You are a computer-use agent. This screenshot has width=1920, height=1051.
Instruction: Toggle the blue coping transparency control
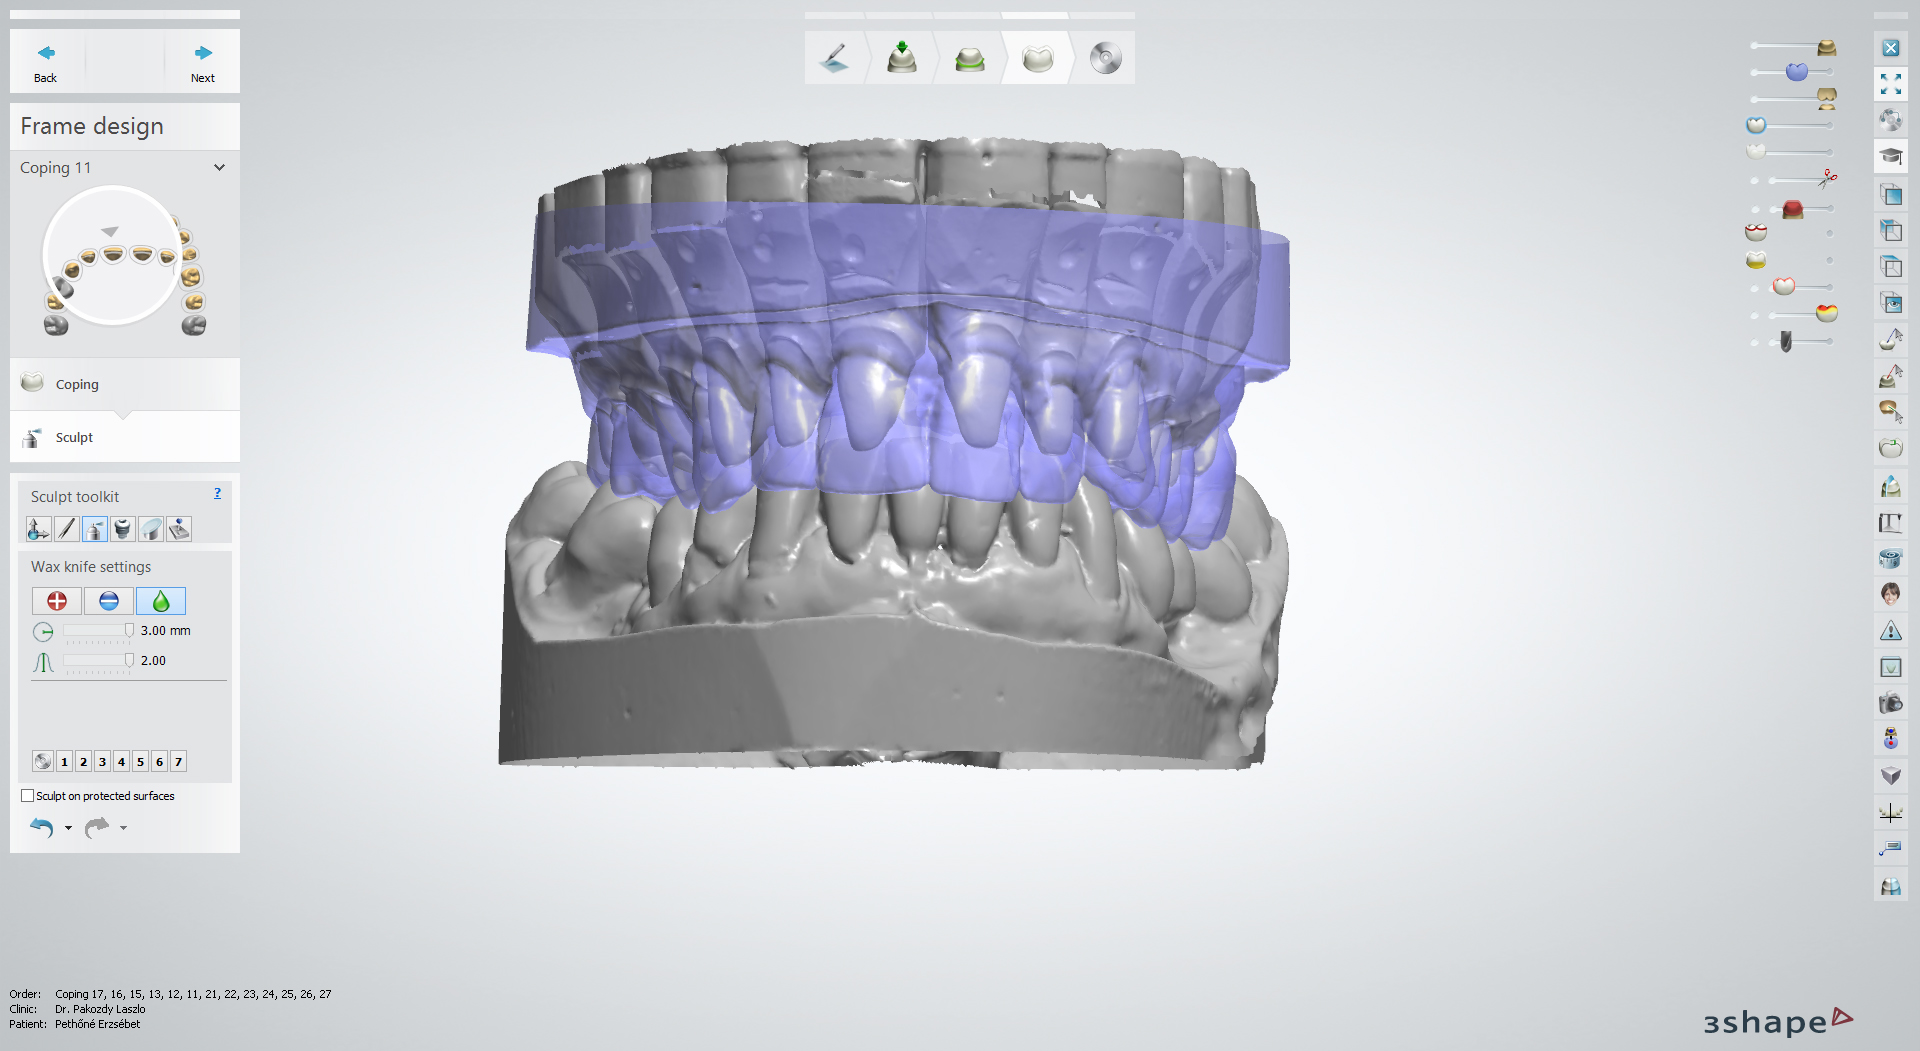coord(1798,72)
